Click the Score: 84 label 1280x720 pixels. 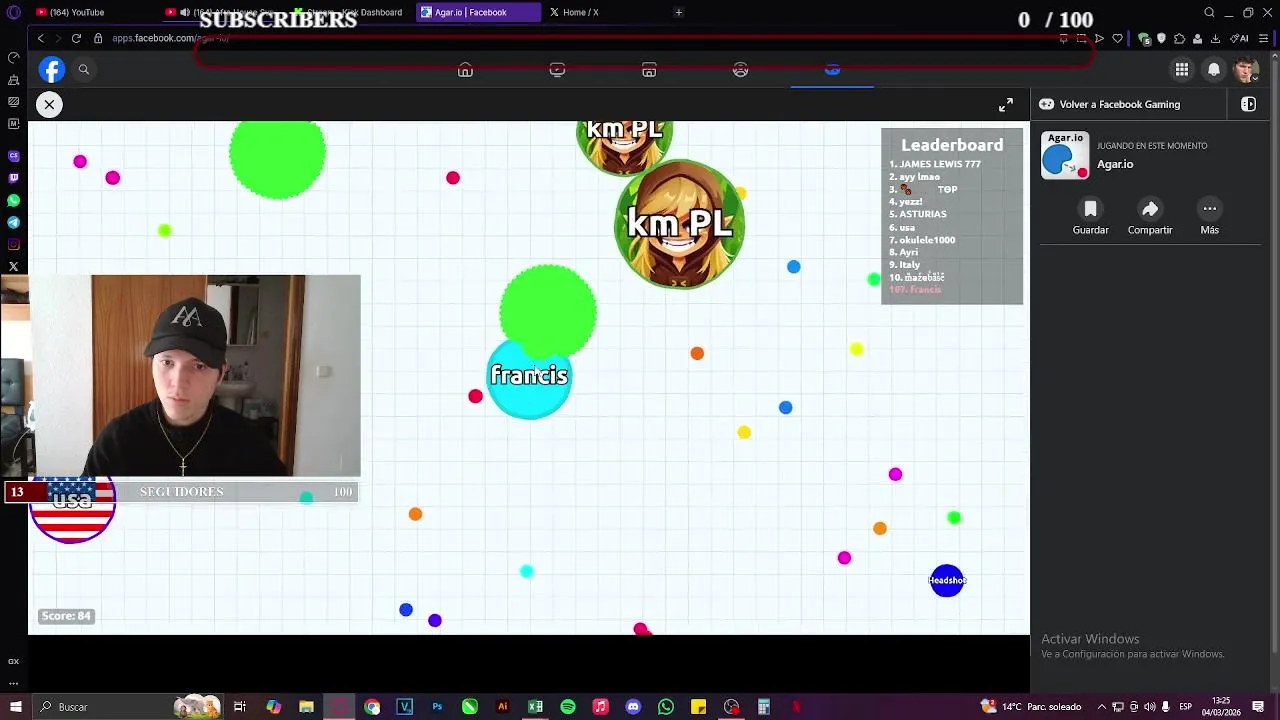[66, 616]
